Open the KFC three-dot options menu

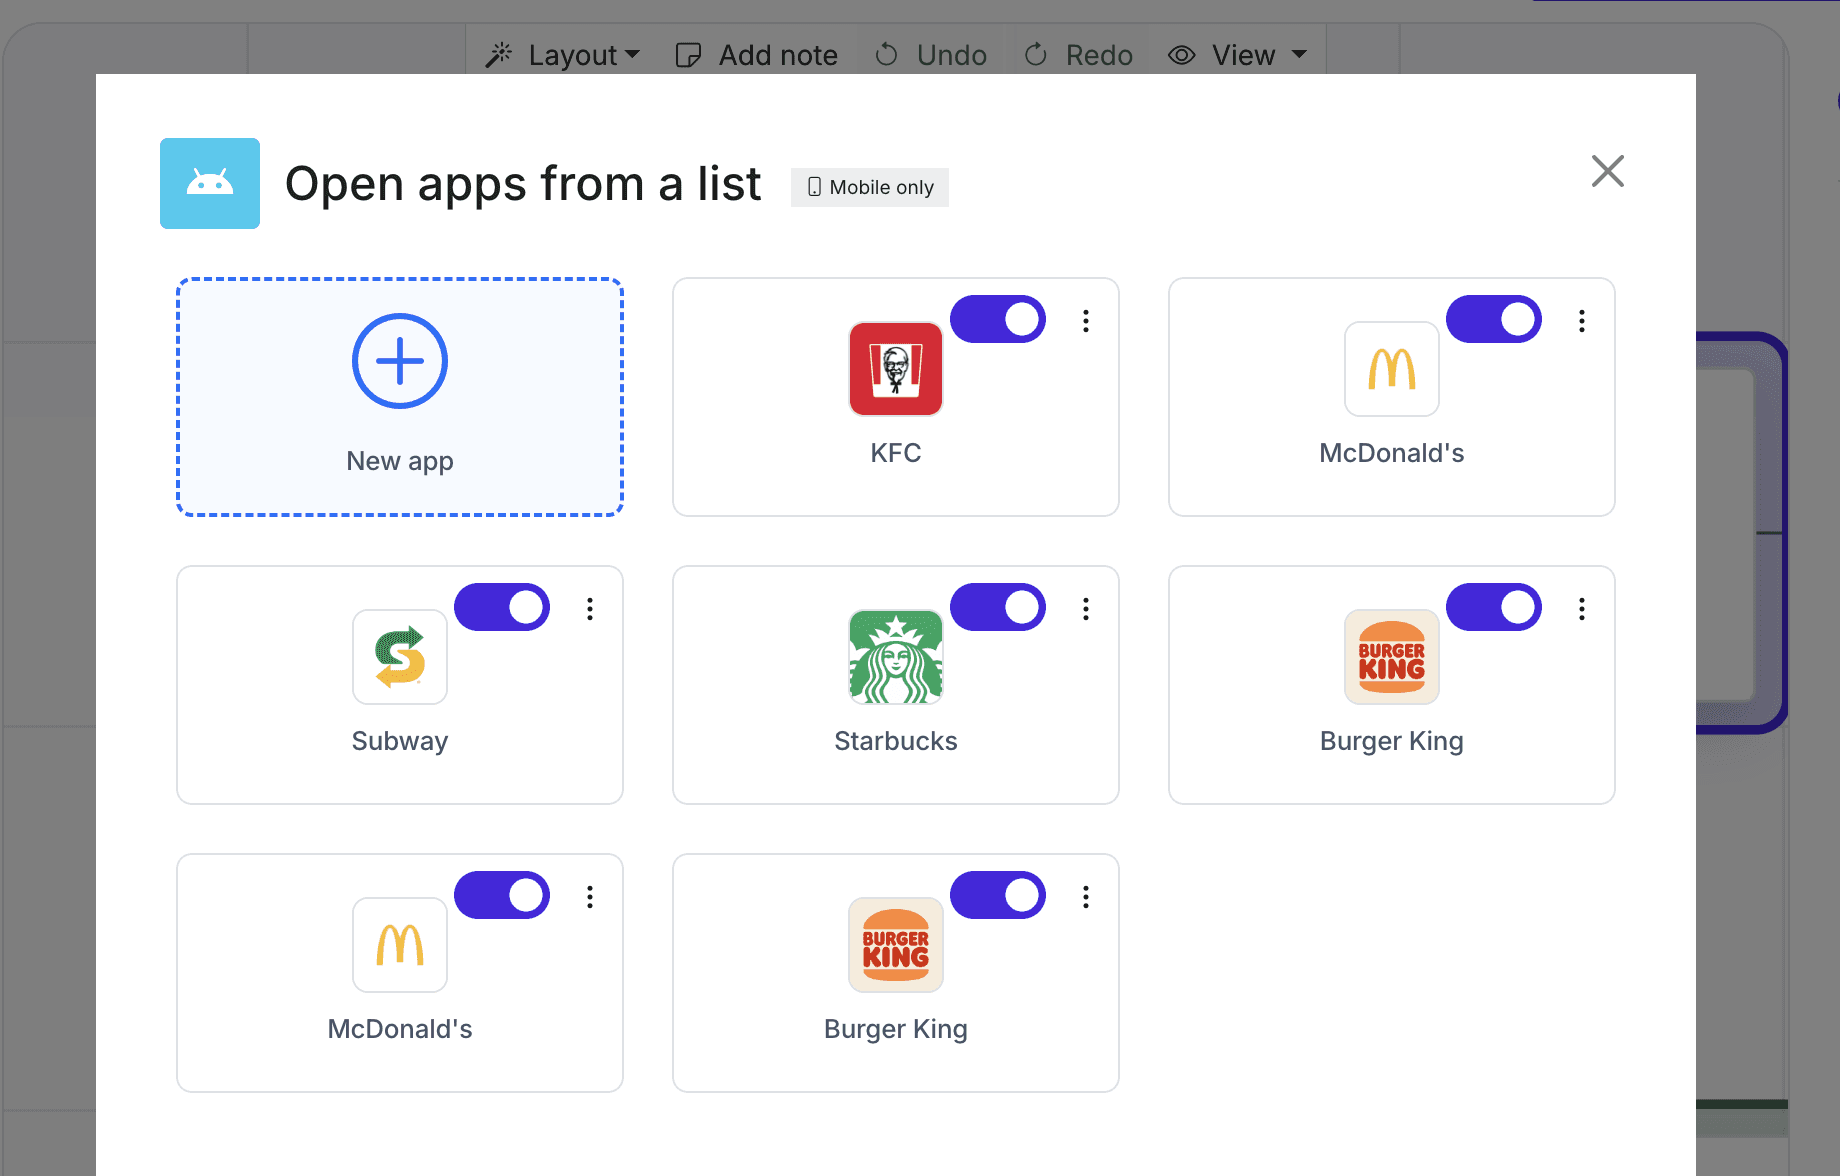[1086, 321]
